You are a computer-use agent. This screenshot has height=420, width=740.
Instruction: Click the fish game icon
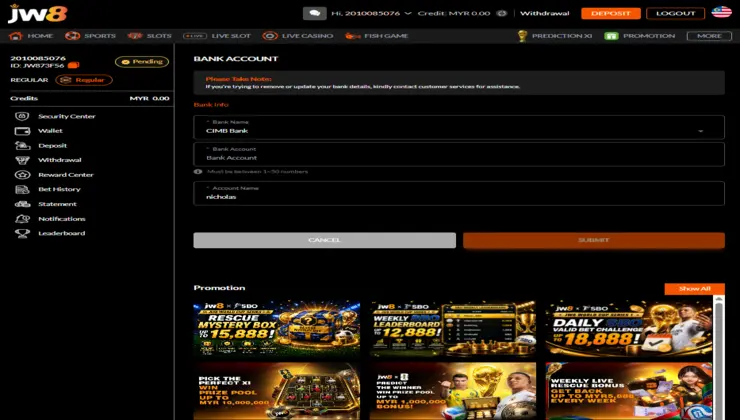[x=352, y=36]
